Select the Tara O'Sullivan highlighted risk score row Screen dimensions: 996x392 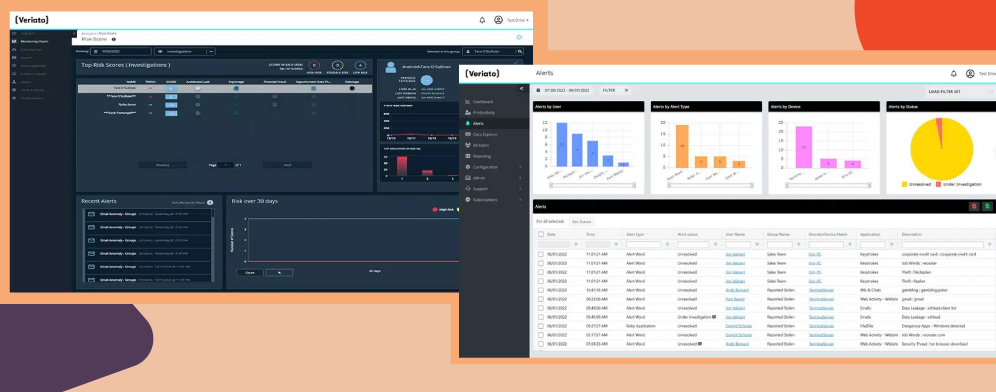[225, 88]
